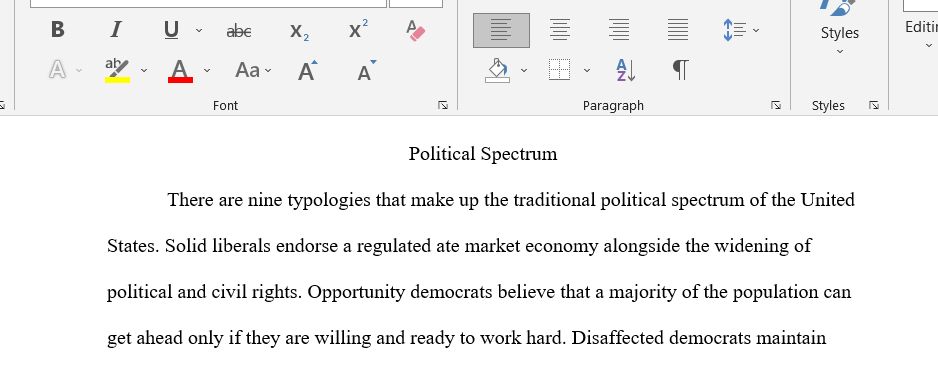938x368 pixels.
Task: Click the font name input box
Action: [208, 3]
